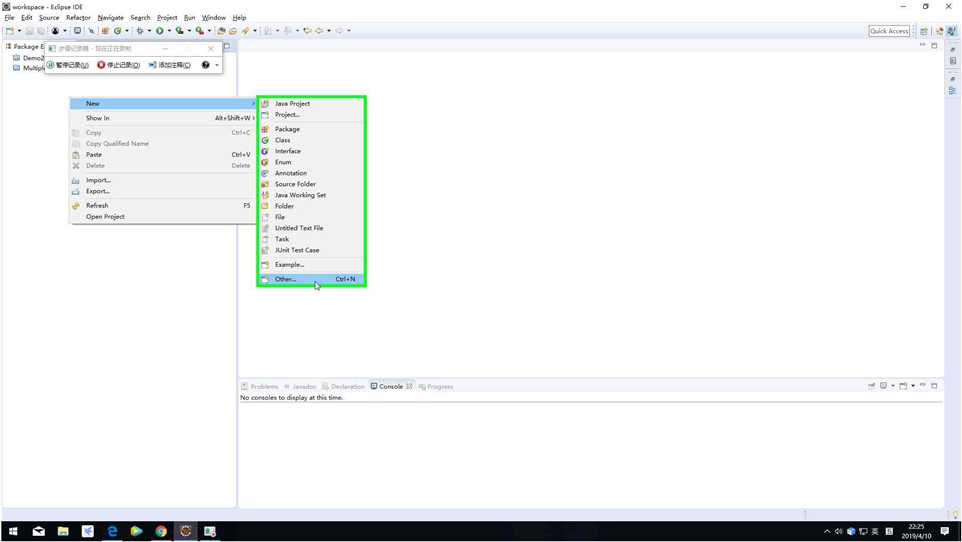Image resolution: width=962 pixels, height=542 pixels.
Task: Open dropdown next to New toolbar icon
Action: tap(19, 31)
